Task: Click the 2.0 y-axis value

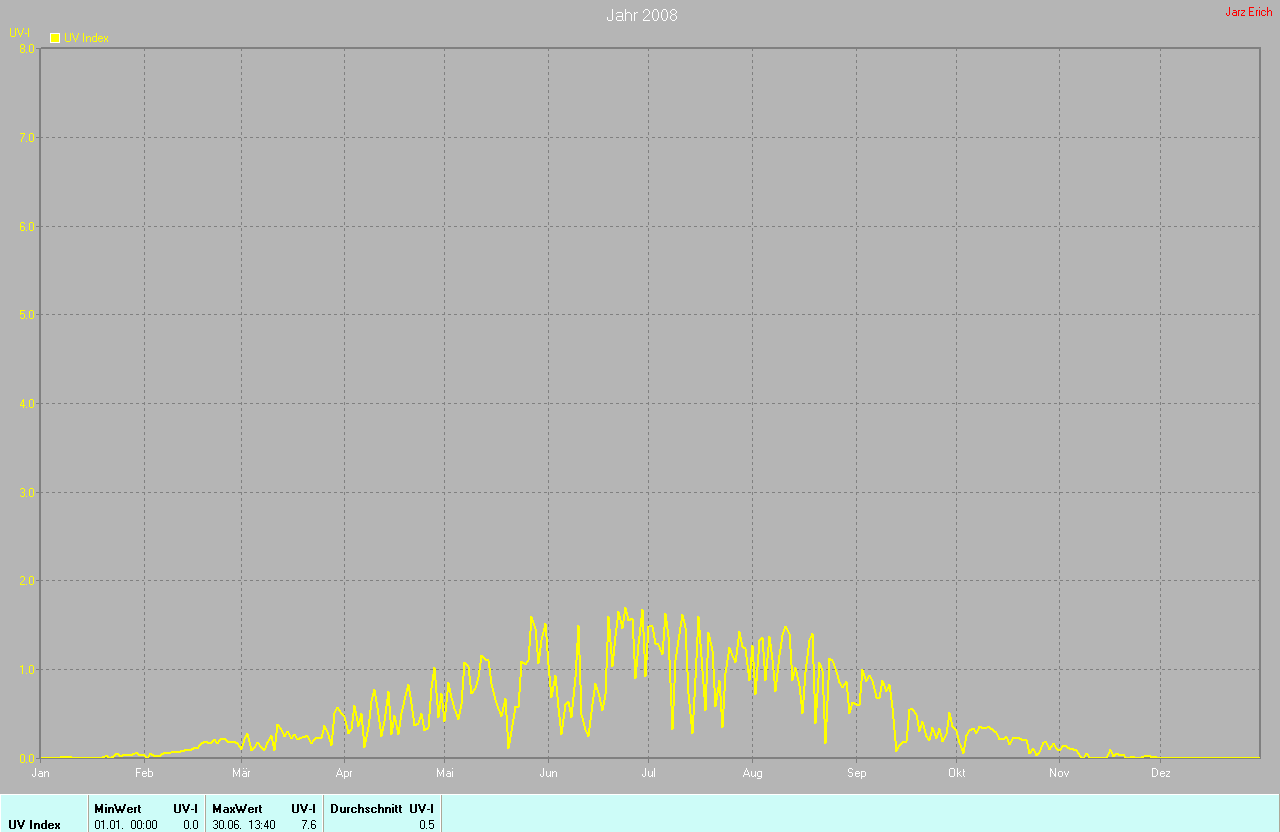Action: point(27,580)
